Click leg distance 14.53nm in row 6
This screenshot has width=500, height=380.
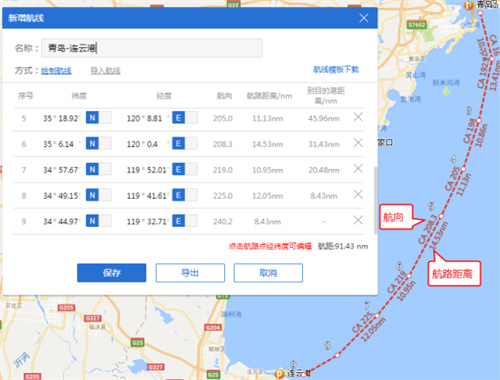pos(268,144)
